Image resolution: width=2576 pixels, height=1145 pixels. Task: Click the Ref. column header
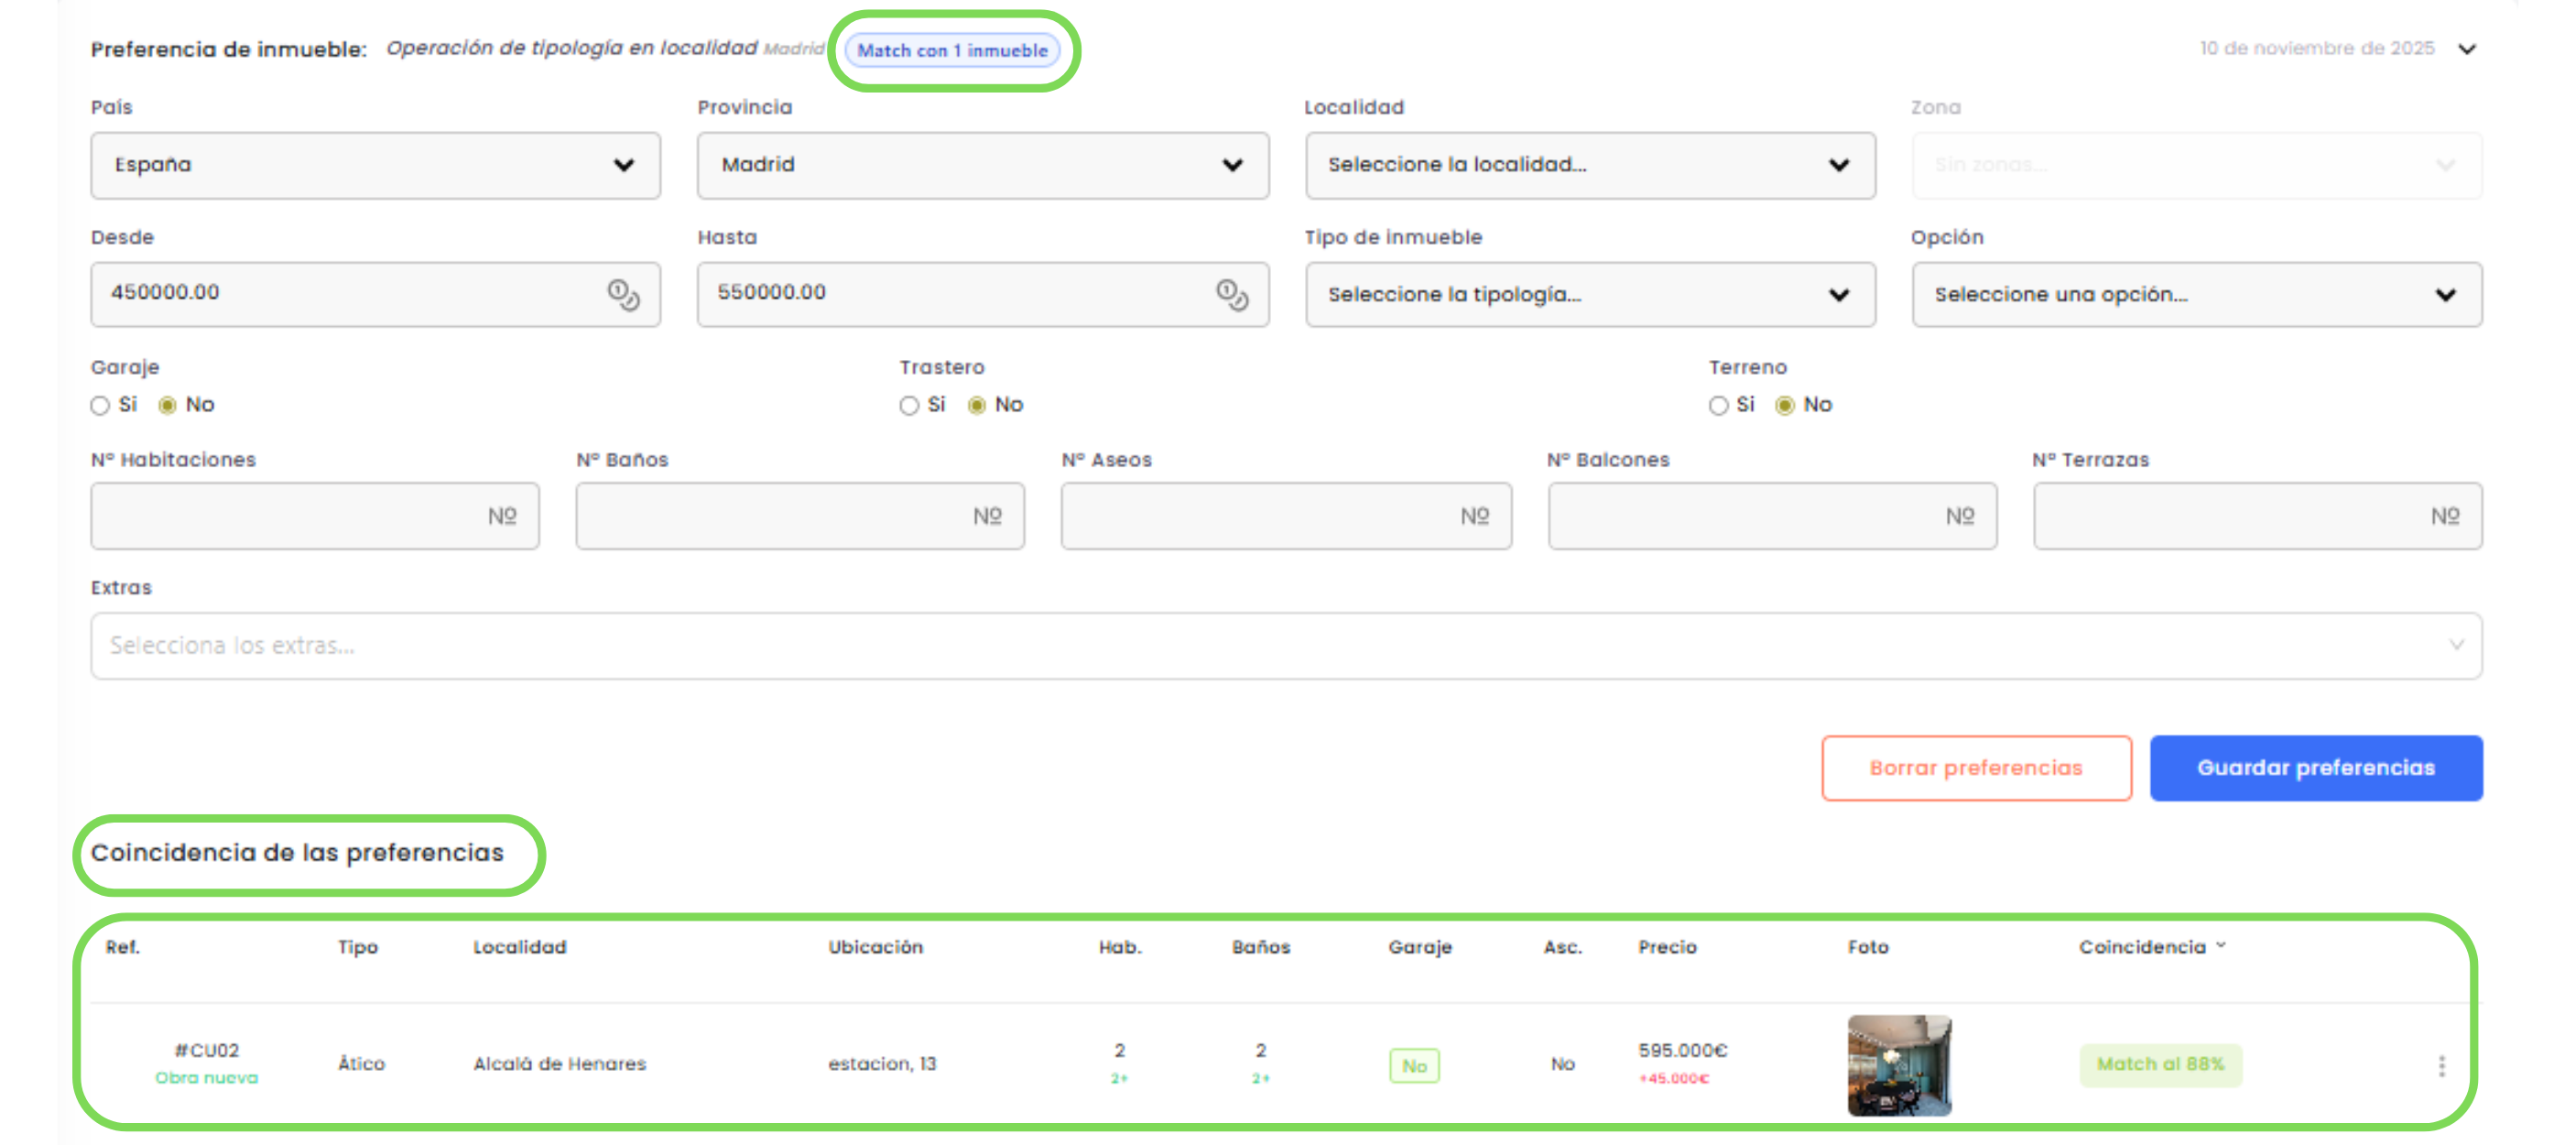pyautogui.click(x=122, y=947)
